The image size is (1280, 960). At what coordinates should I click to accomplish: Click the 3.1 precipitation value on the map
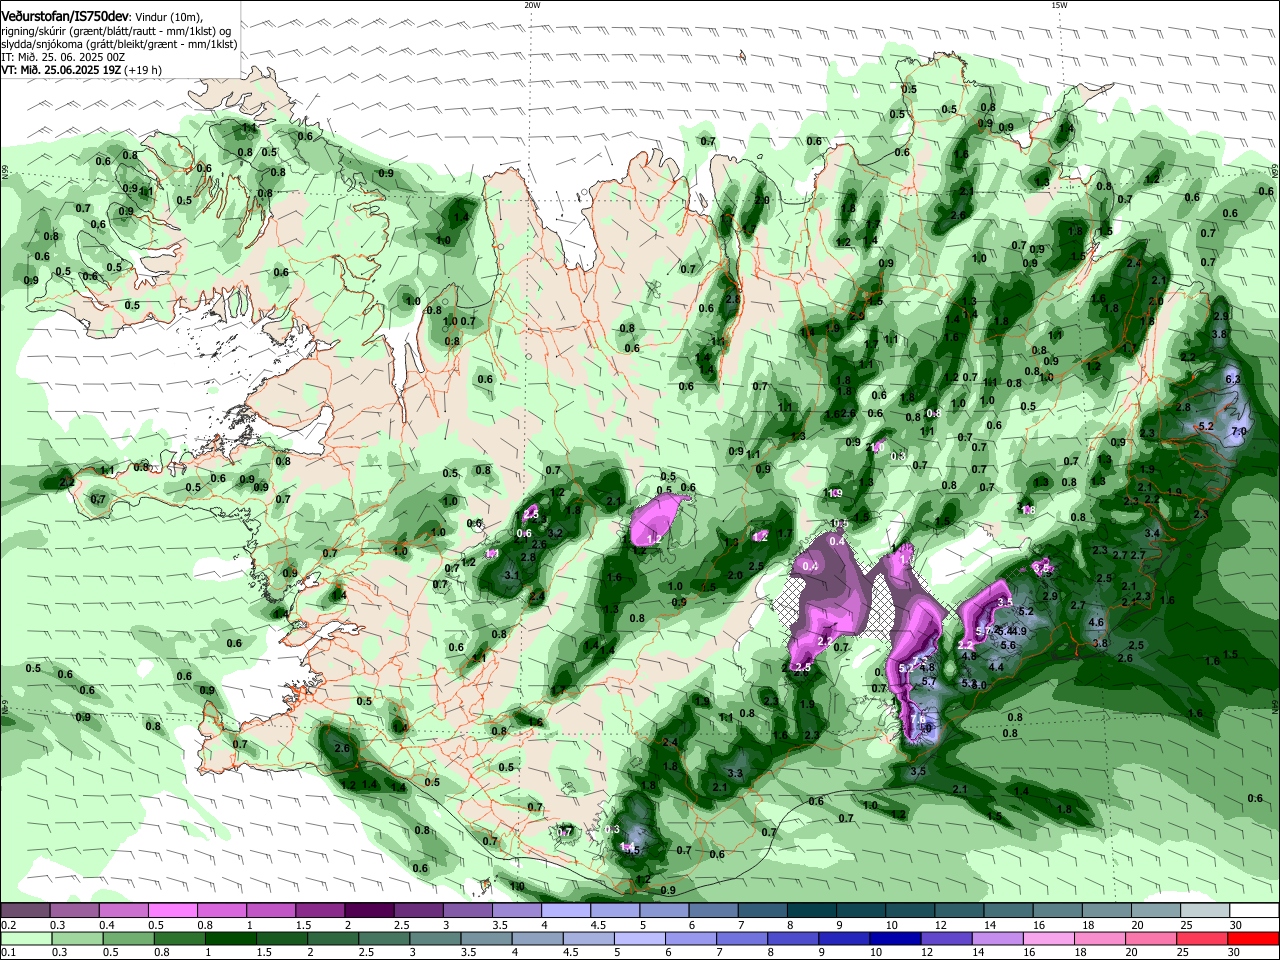coord(511,576)
